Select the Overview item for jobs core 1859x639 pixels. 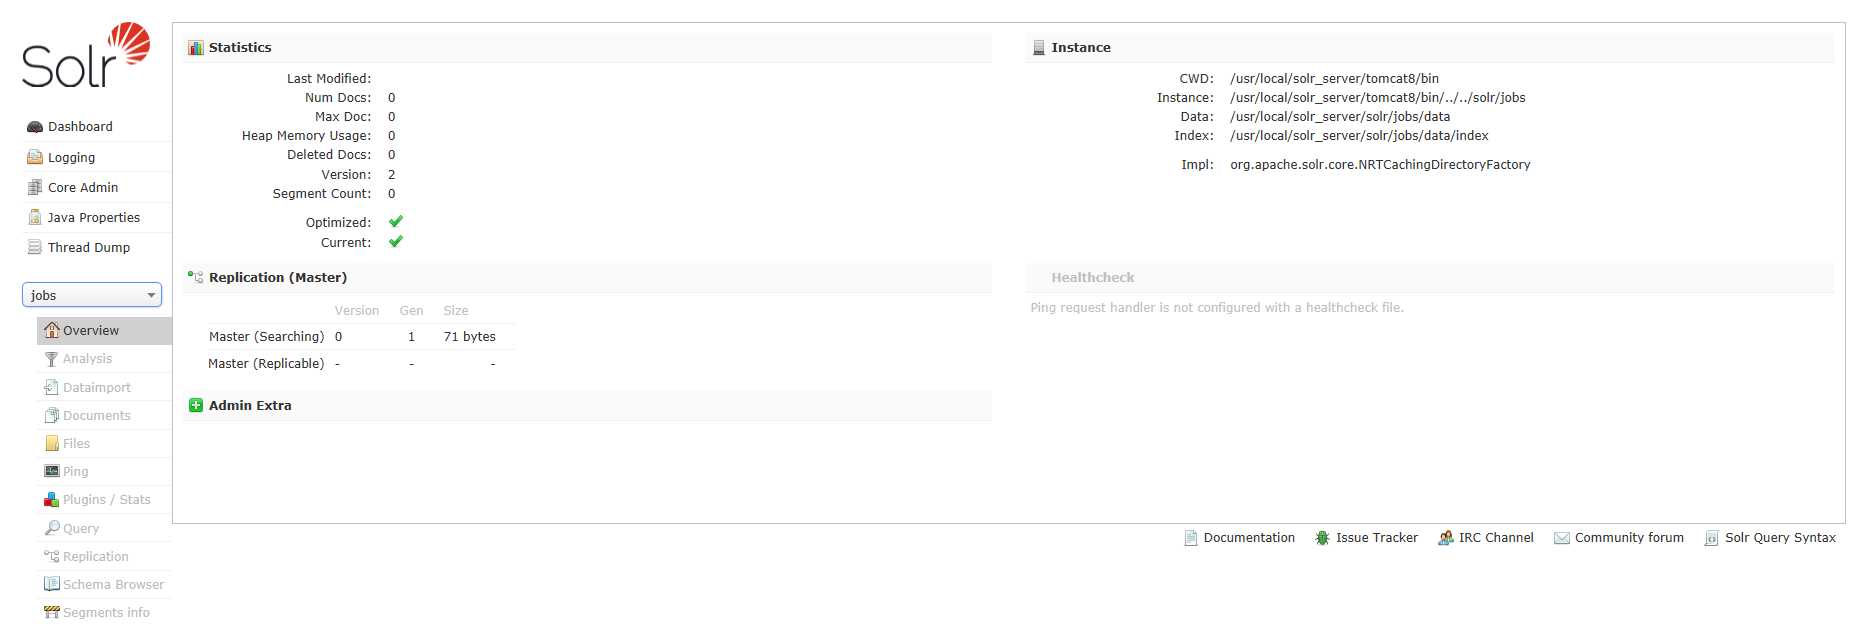[x=104, y=330]
